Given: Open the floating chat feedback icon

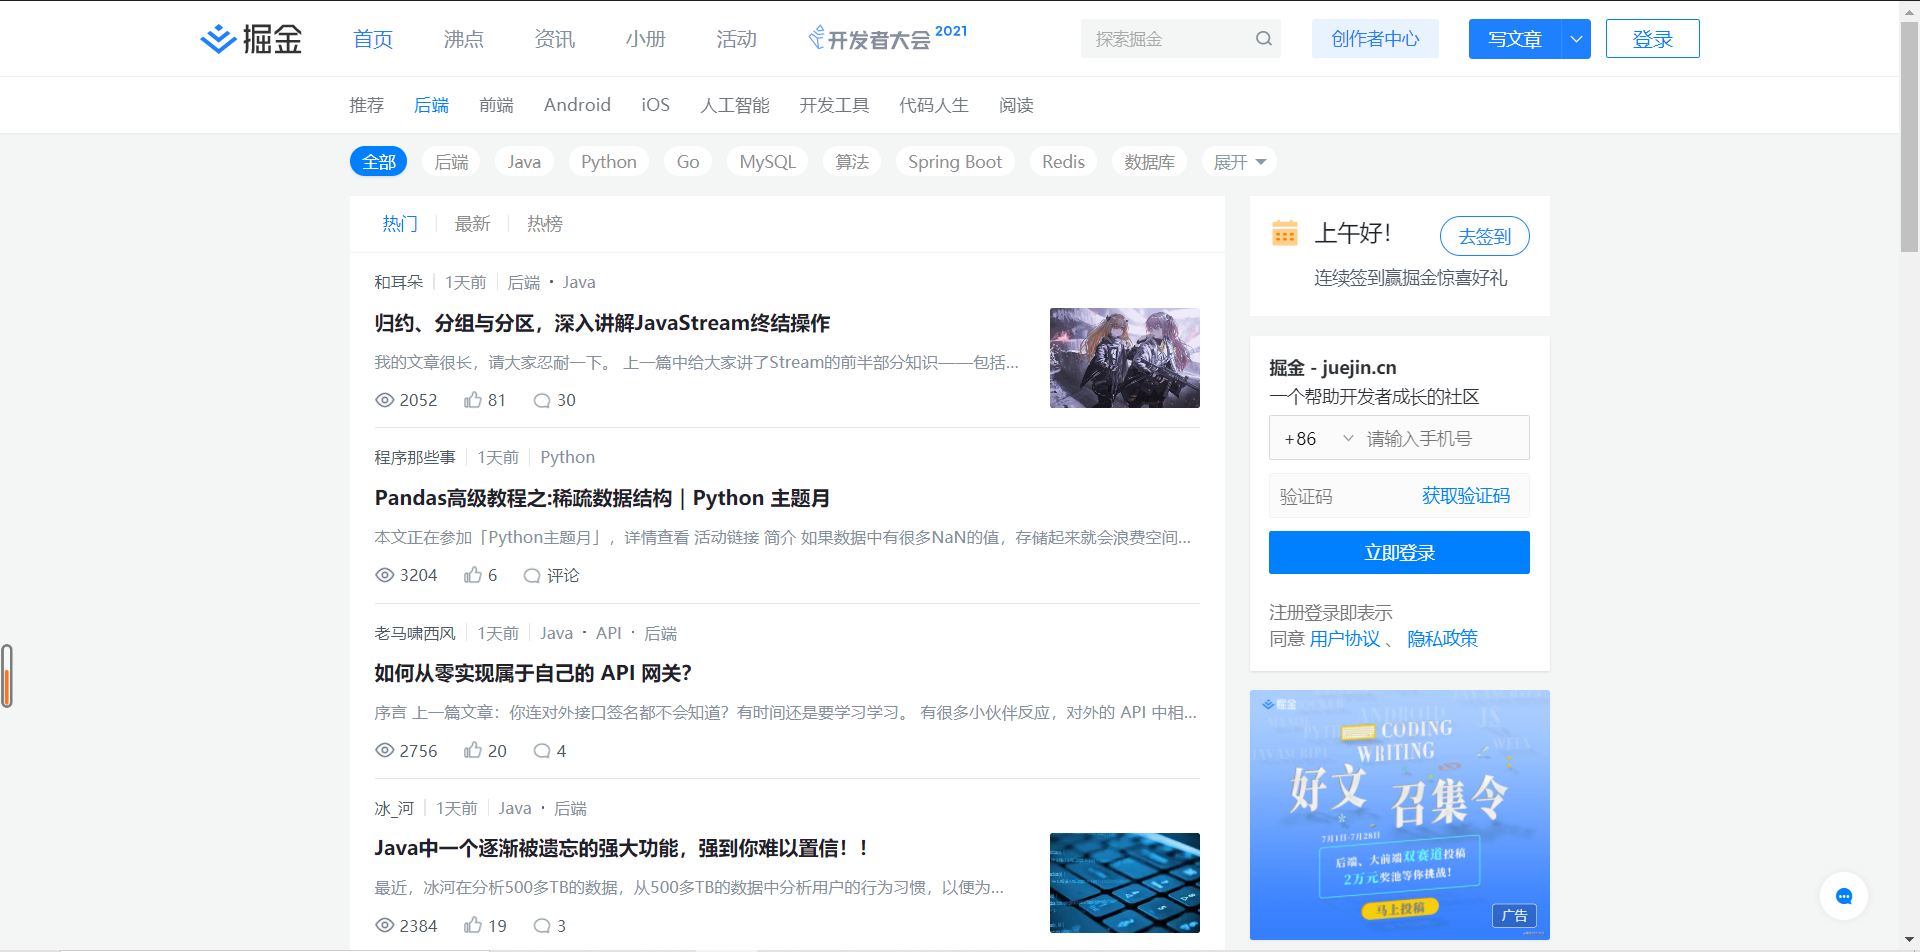Looking at the screenshot, I should click(1844, 896).
